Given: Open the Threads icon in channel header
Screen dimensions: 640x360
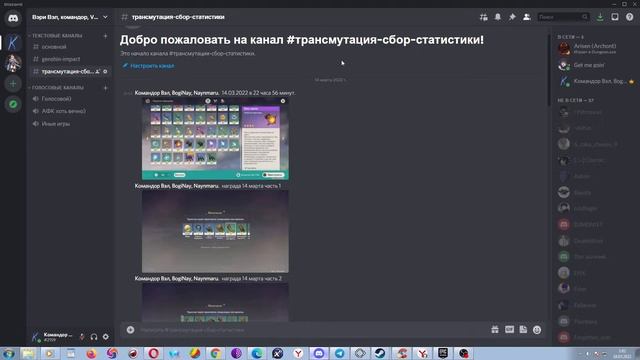Looking at the screenshot, I should click(x=483, y=17).
